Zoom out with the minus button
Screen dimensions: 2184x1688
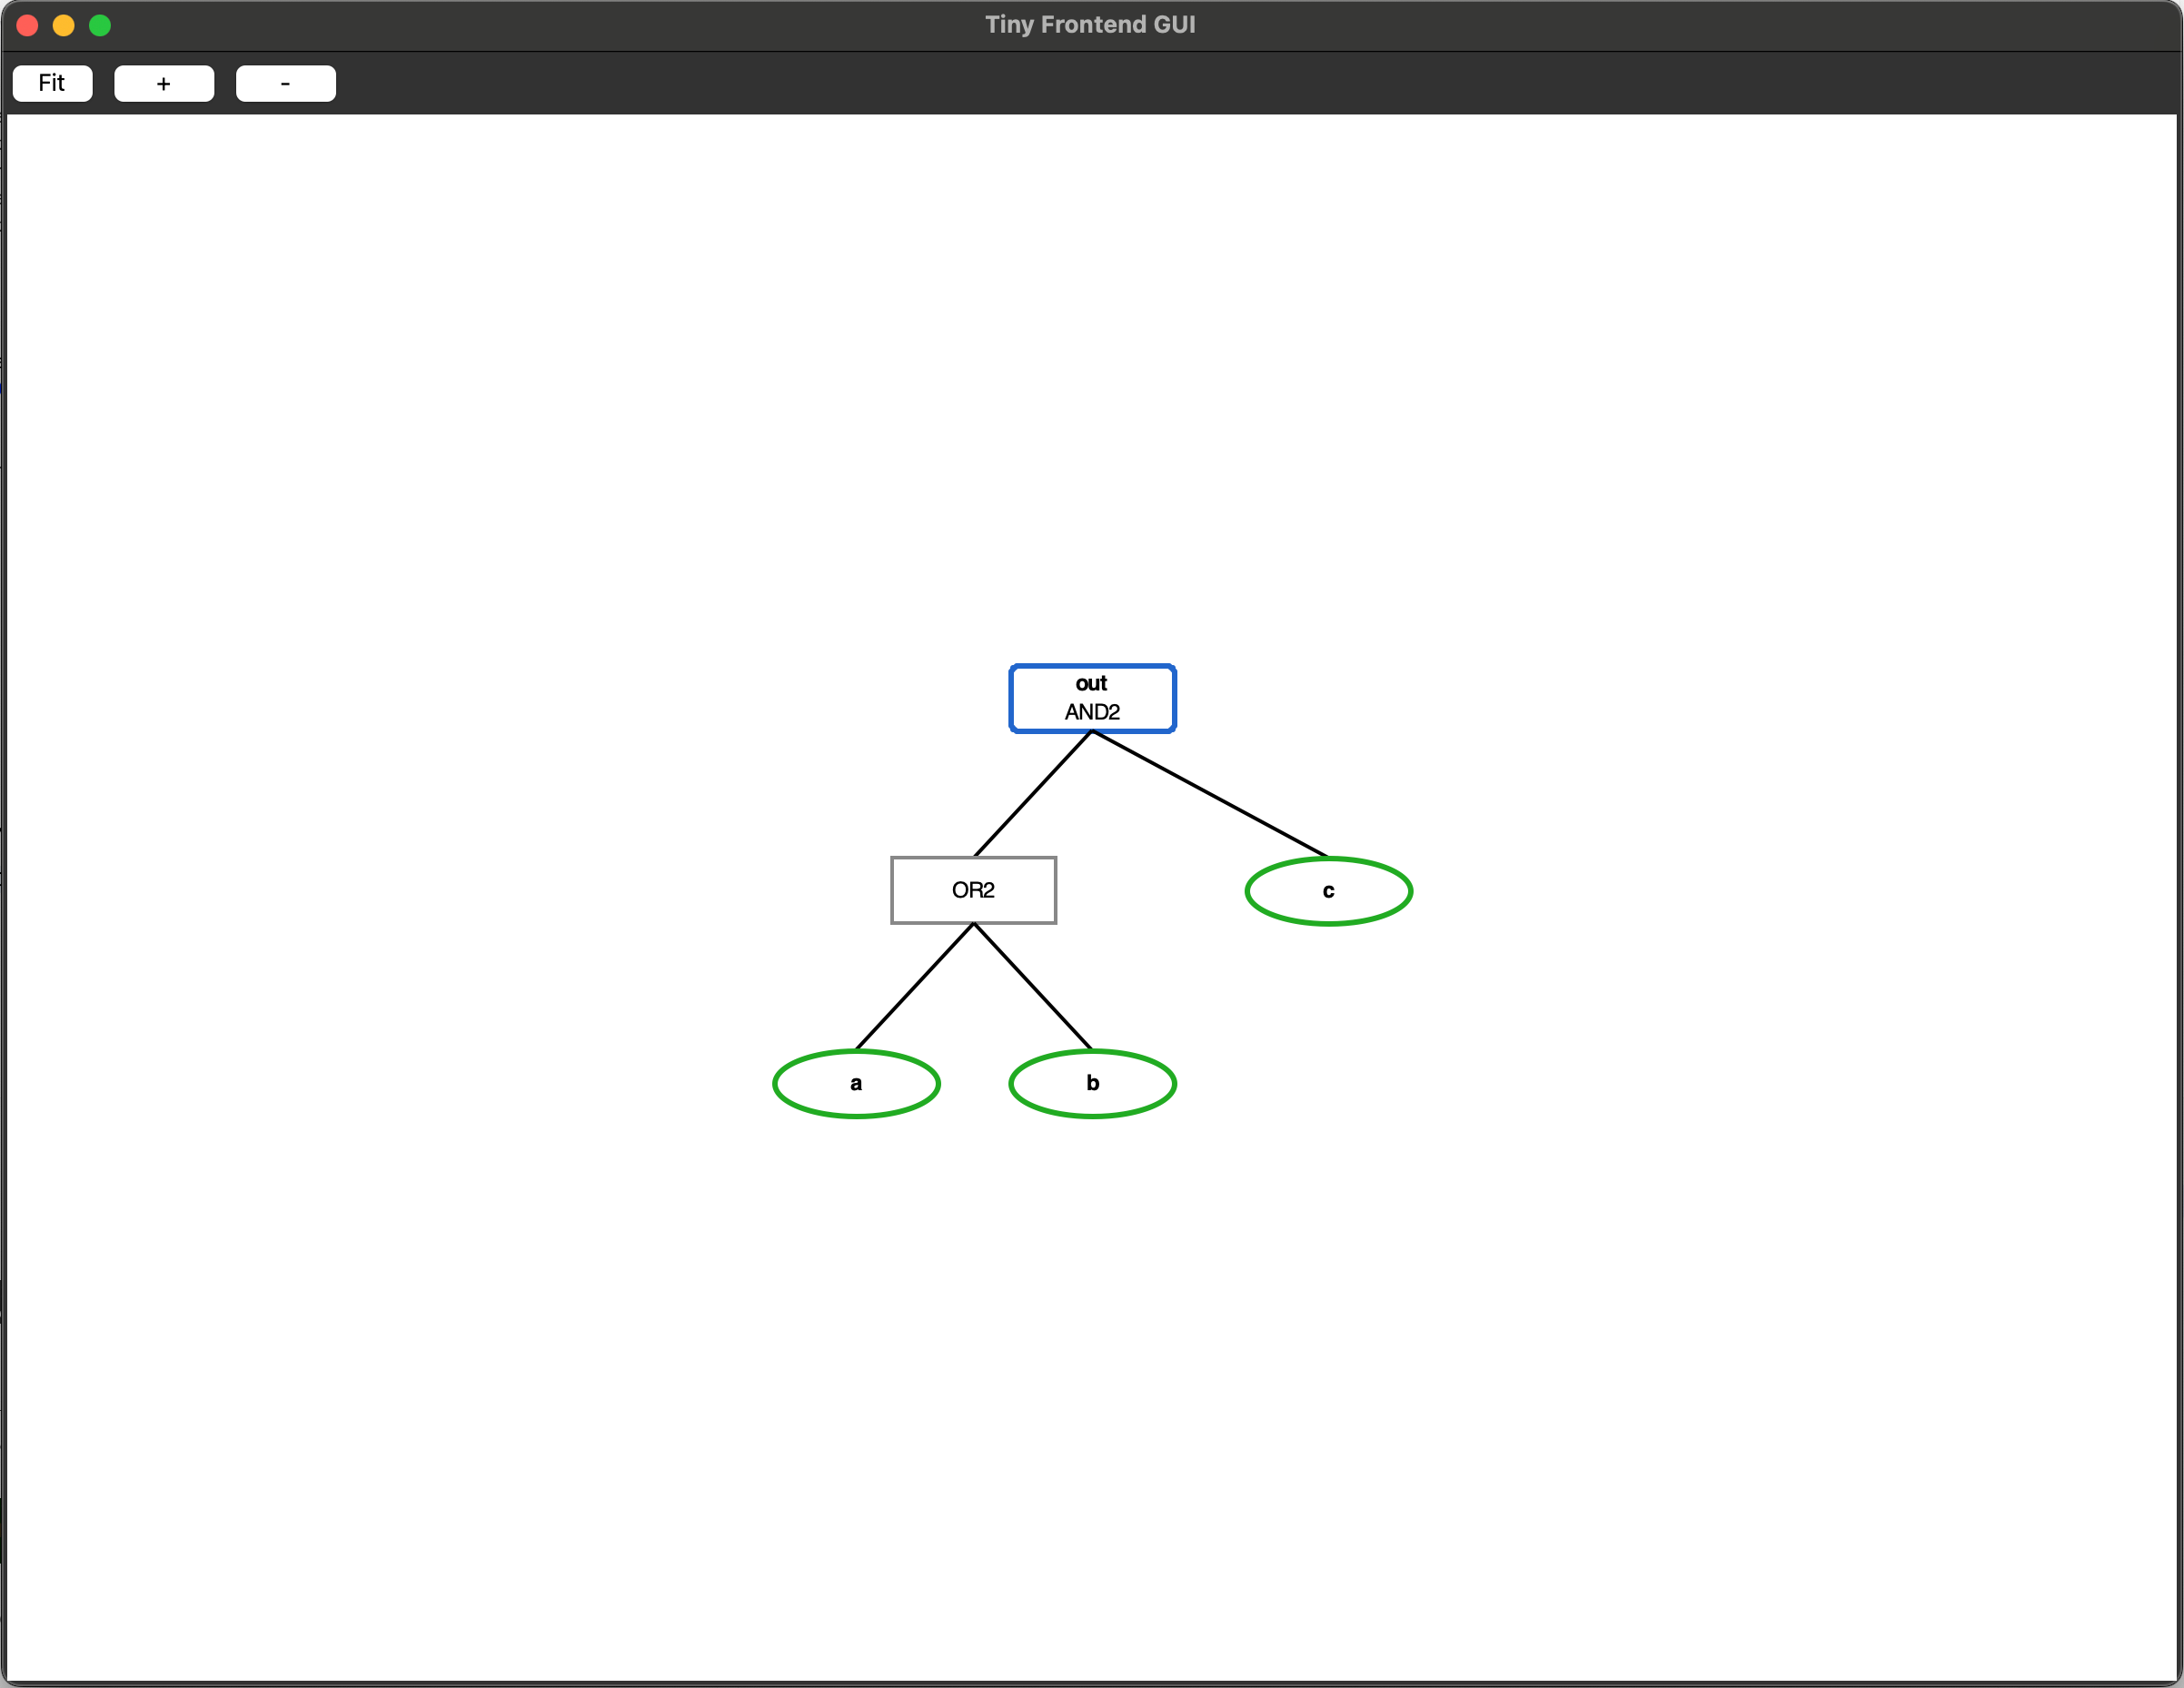(x=285, y=83)
